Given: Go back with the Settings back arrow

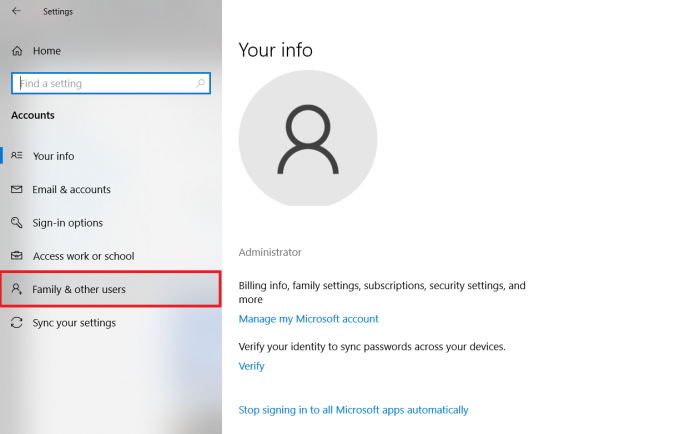Looking at the screenshot, I should tap(16, 11).
